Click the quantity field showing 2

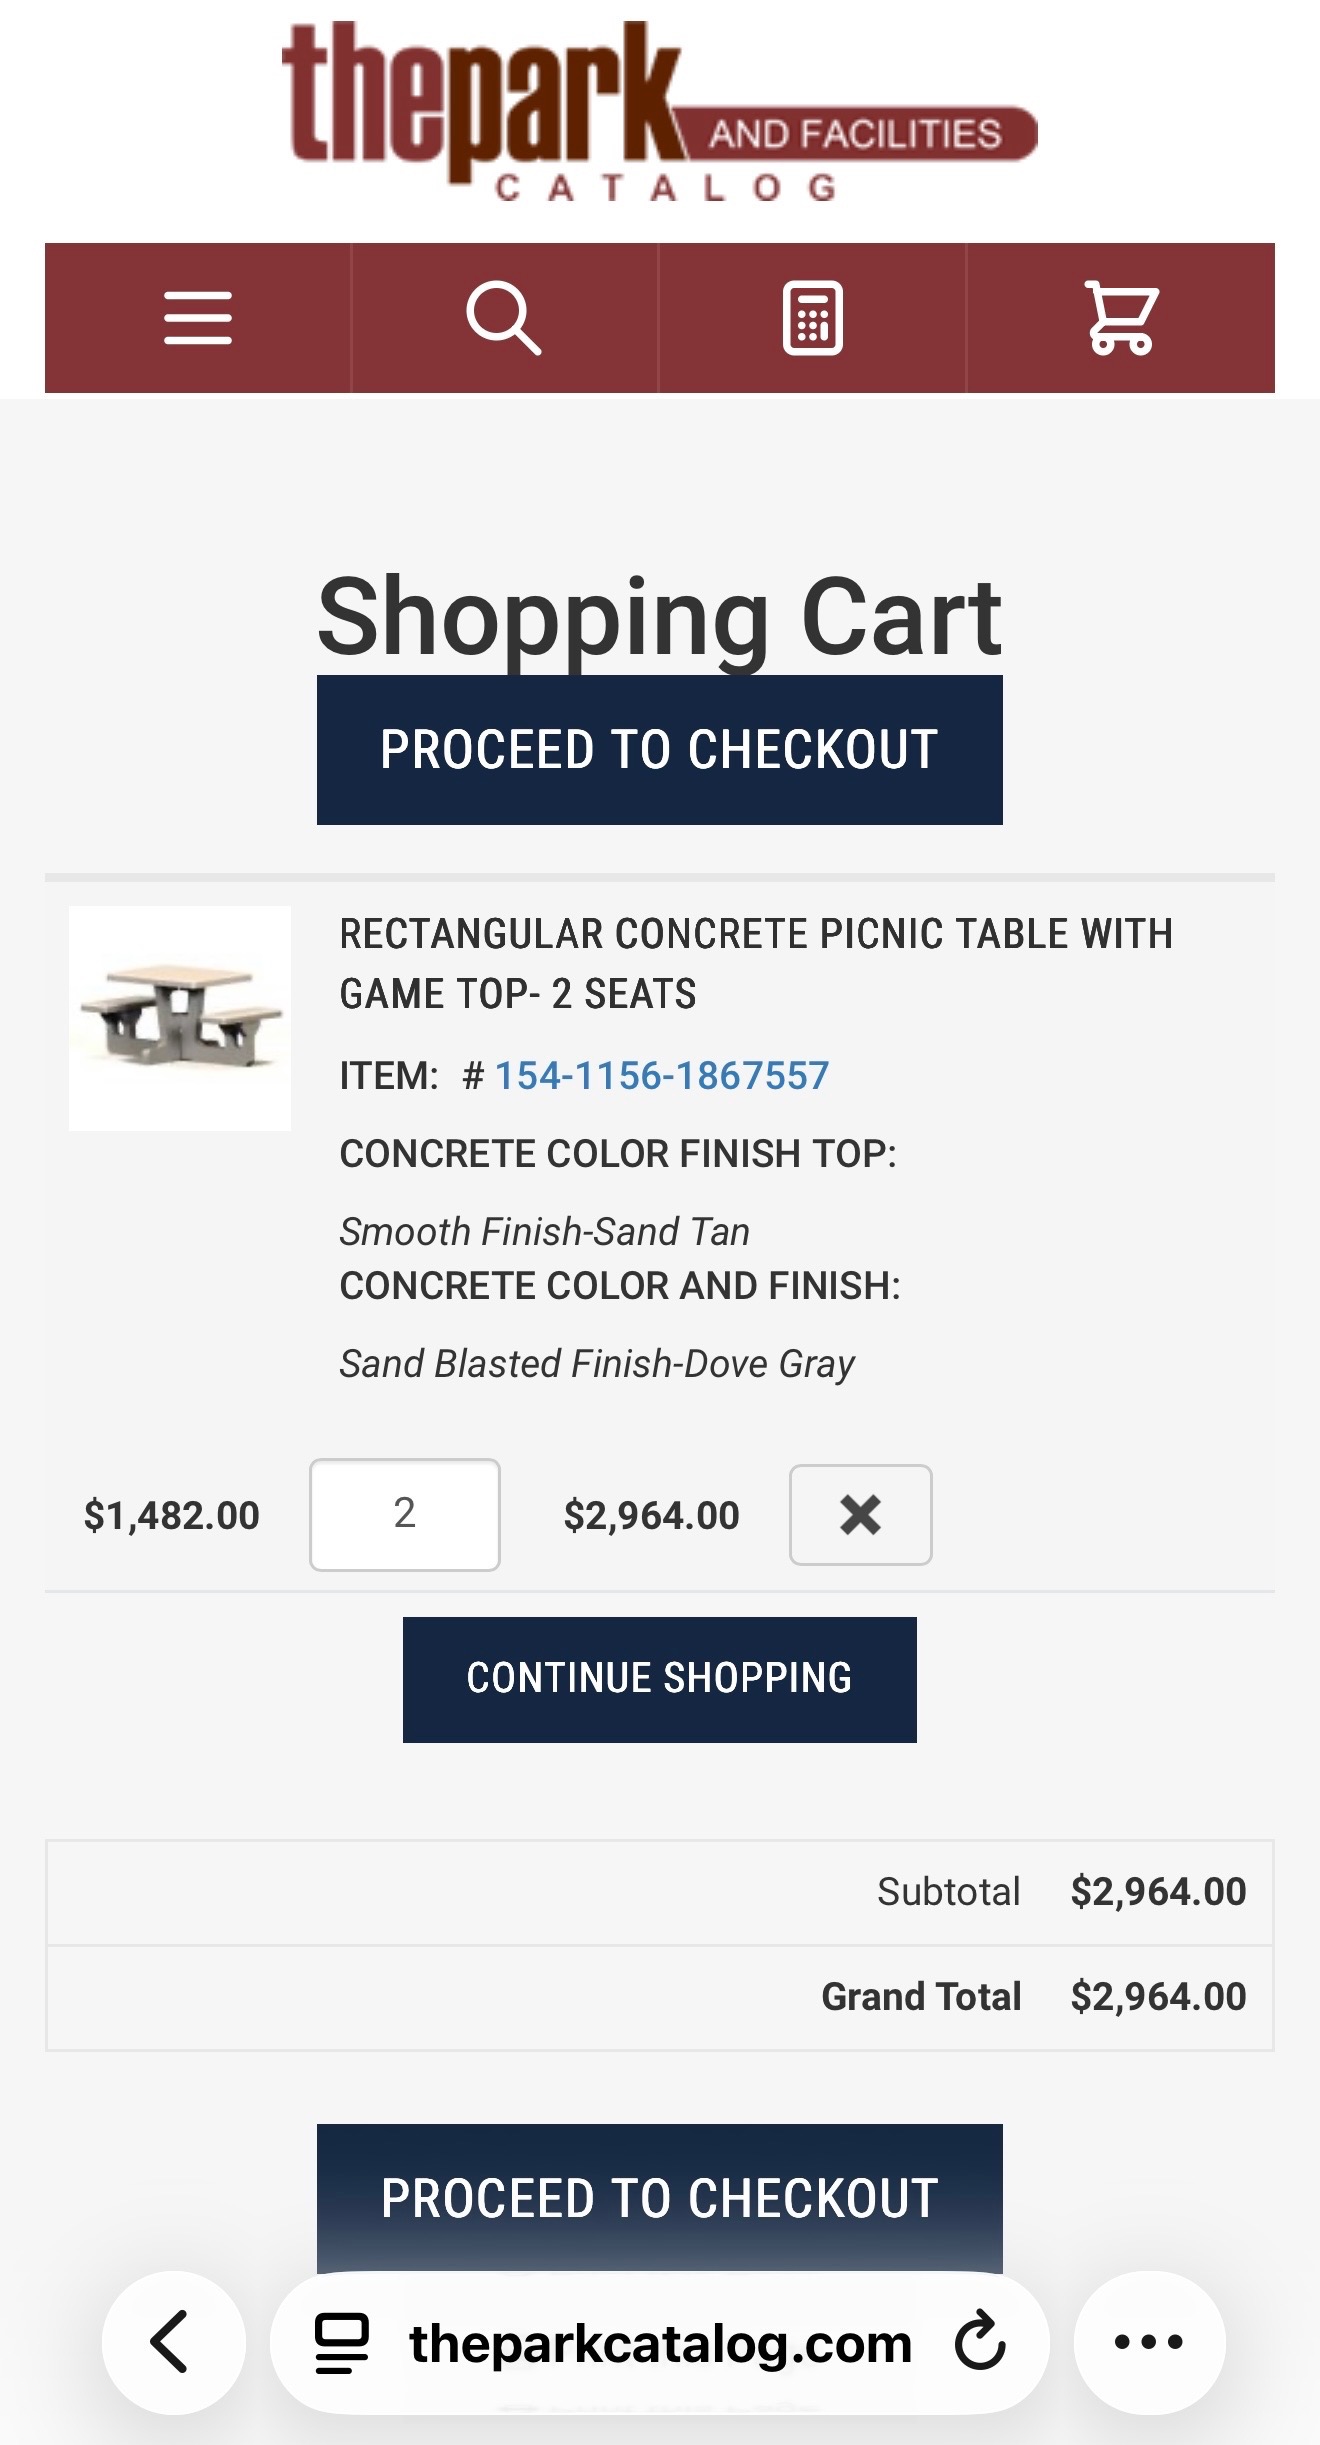pyautogui.click(x=404, y=1514)
